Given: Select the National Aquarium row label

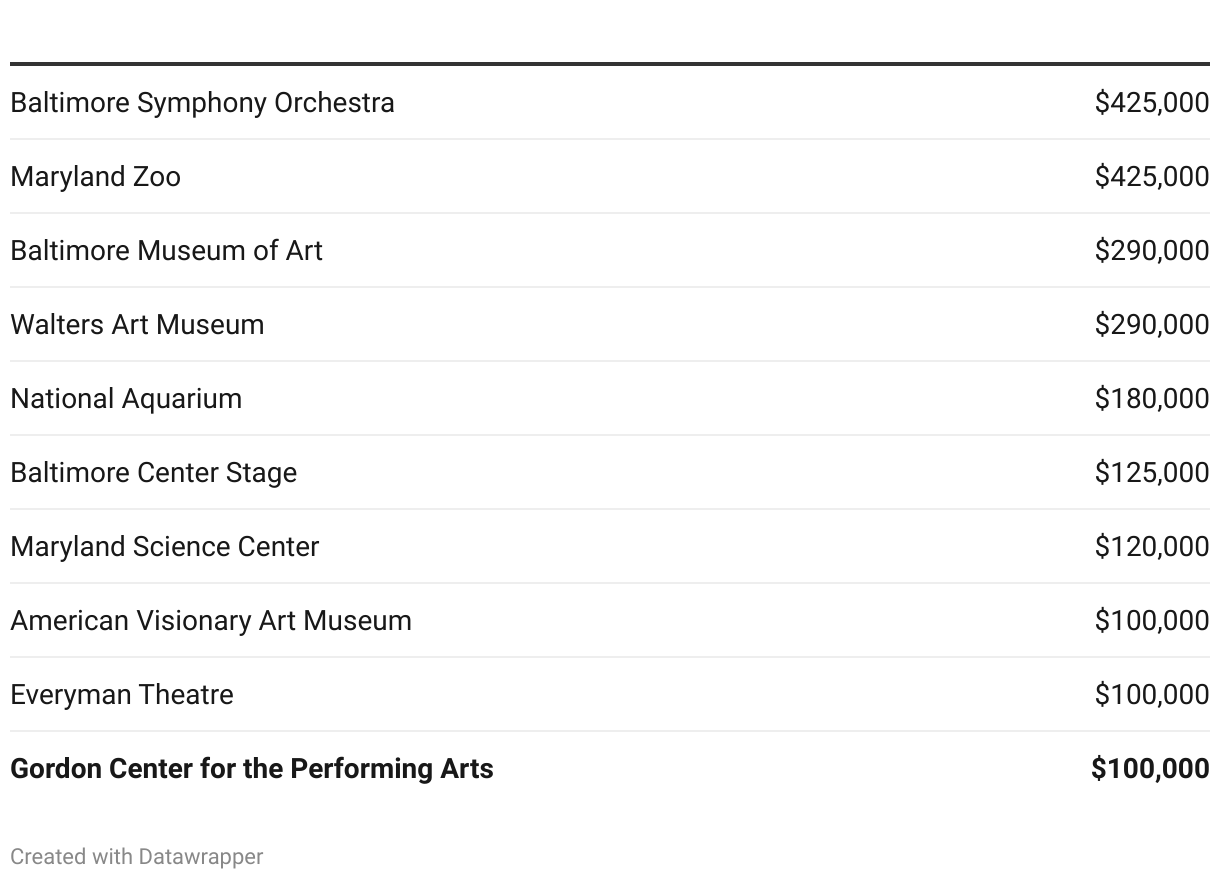Looking at the screenshot, I should pos(126,399).
